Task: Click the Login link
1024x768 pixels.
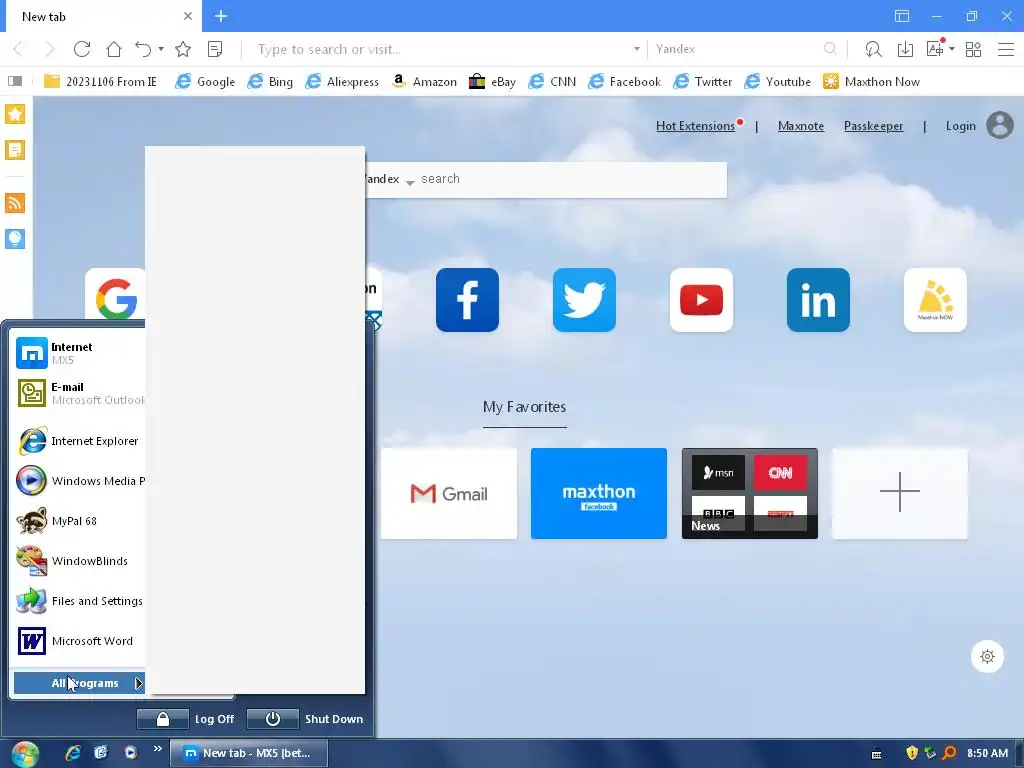Action: click(961, 126)
